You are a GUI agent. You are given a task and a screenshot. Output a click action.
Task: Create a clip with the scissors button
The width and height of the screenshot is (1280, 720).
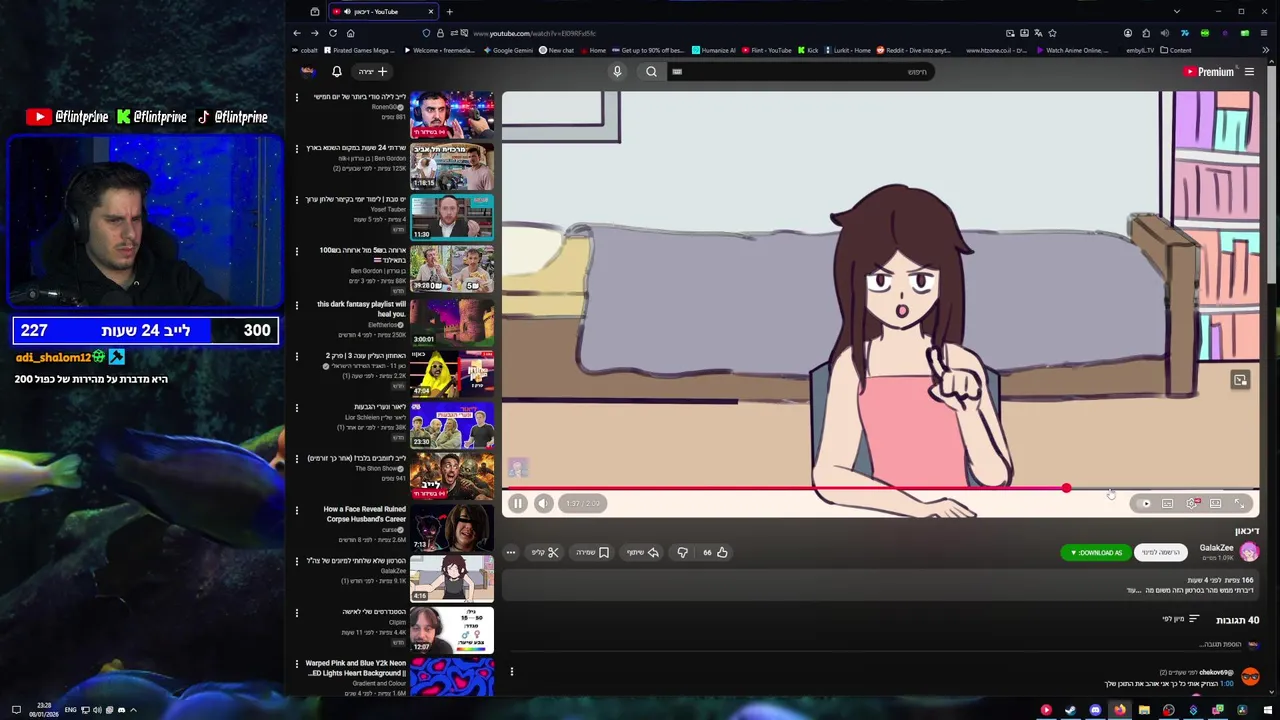[545, 552]
